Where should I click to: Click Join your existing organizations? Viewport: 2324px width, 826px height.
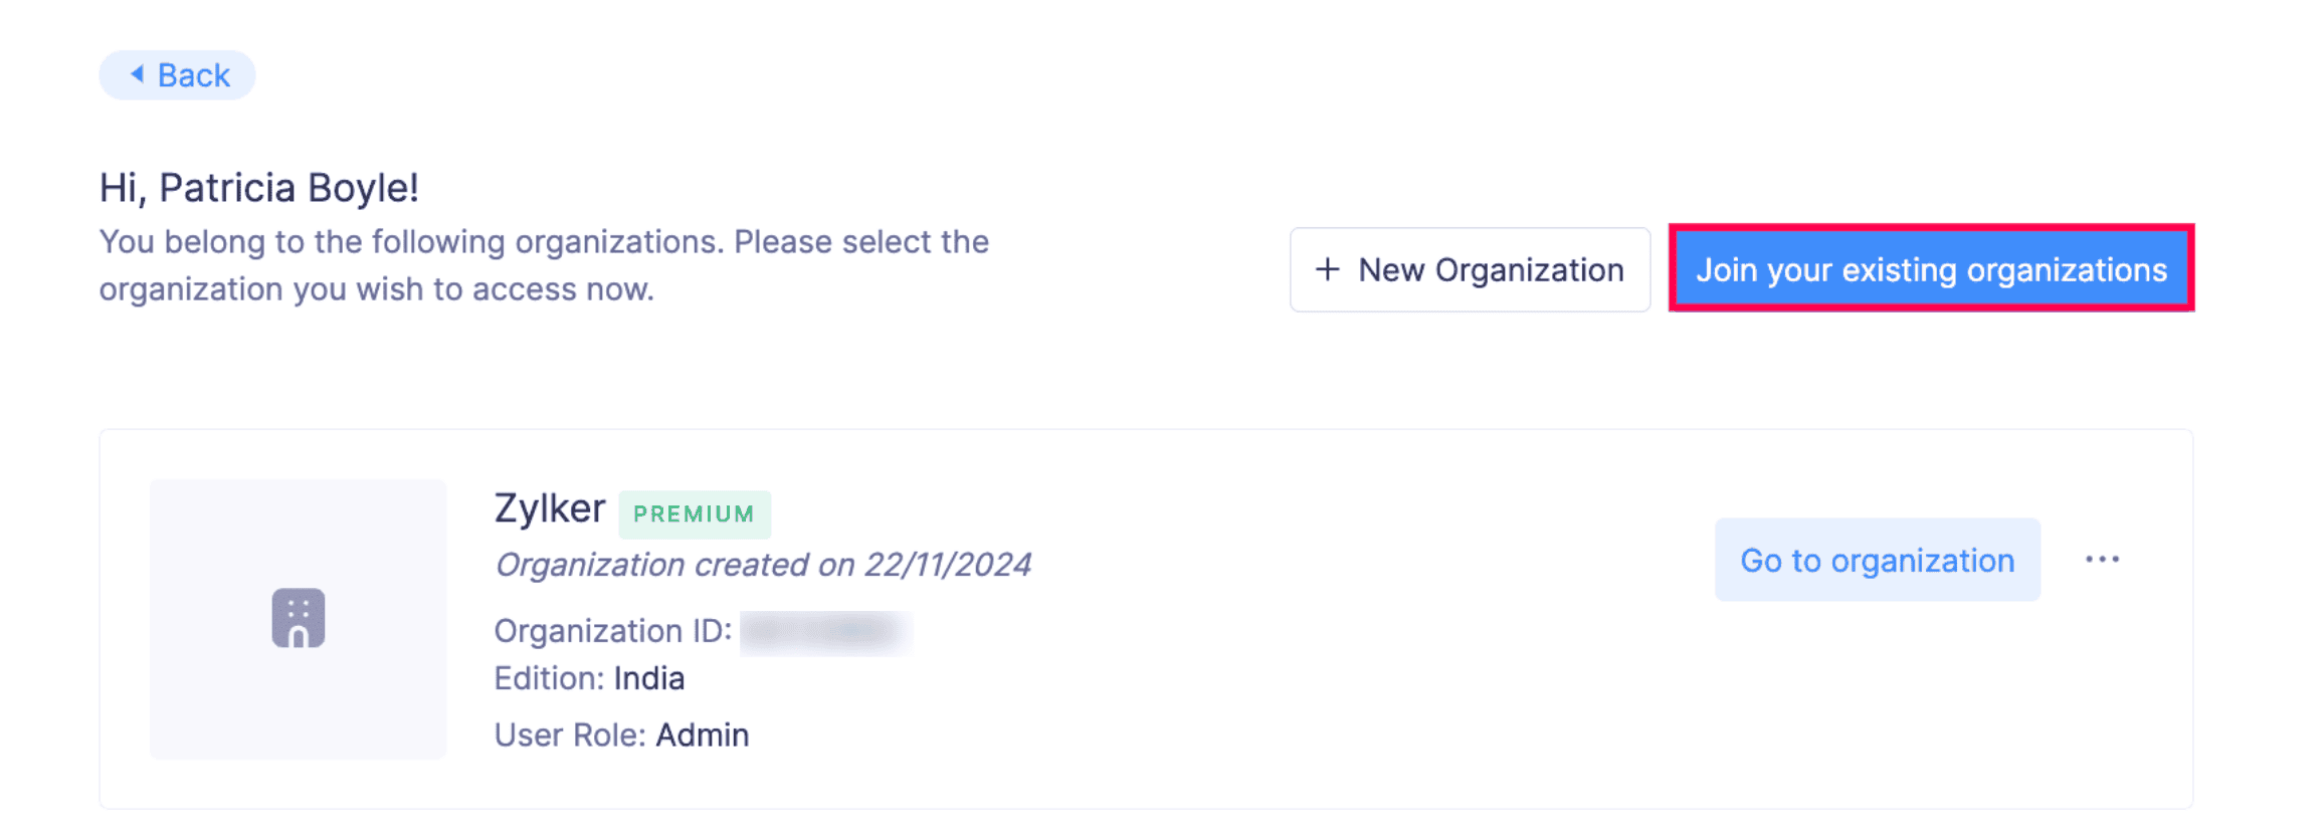point(1930,270)
